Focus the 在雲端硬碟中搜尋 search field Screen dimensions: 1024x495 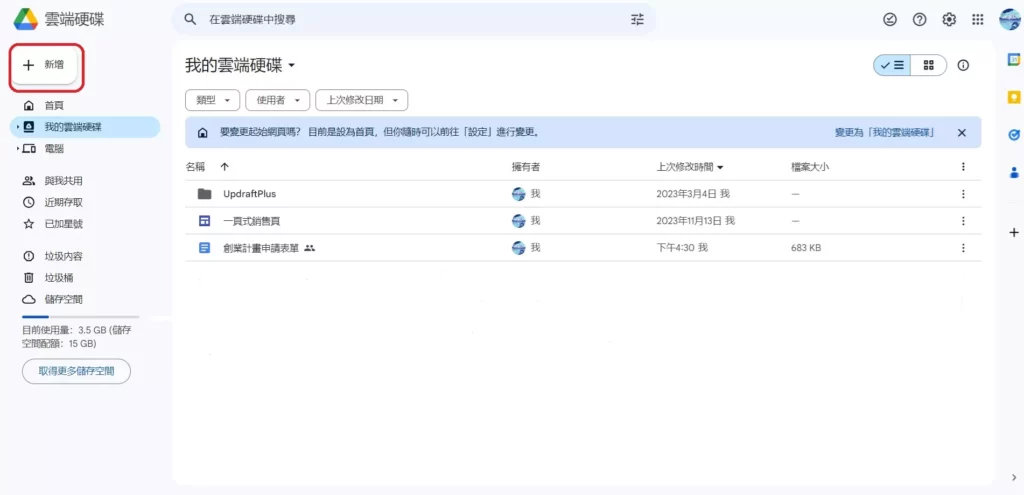[x=414, y=20]
